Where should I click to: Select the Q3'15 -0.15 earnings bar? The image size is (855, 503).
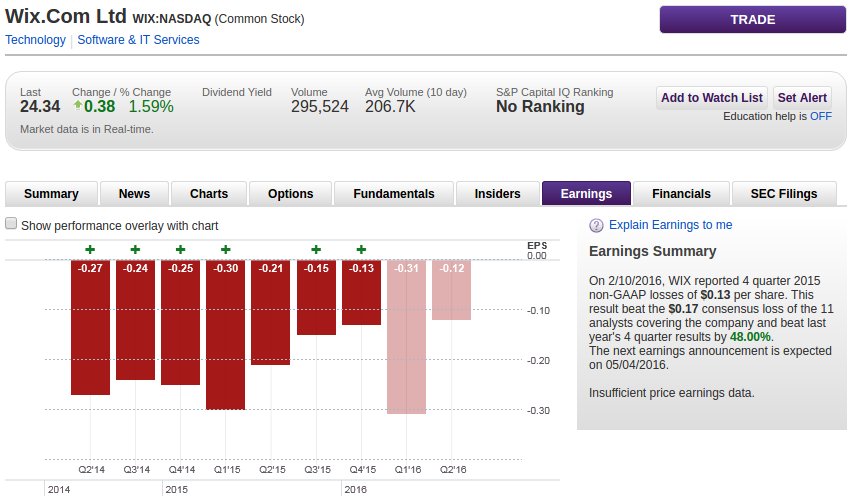coord(316,297)
